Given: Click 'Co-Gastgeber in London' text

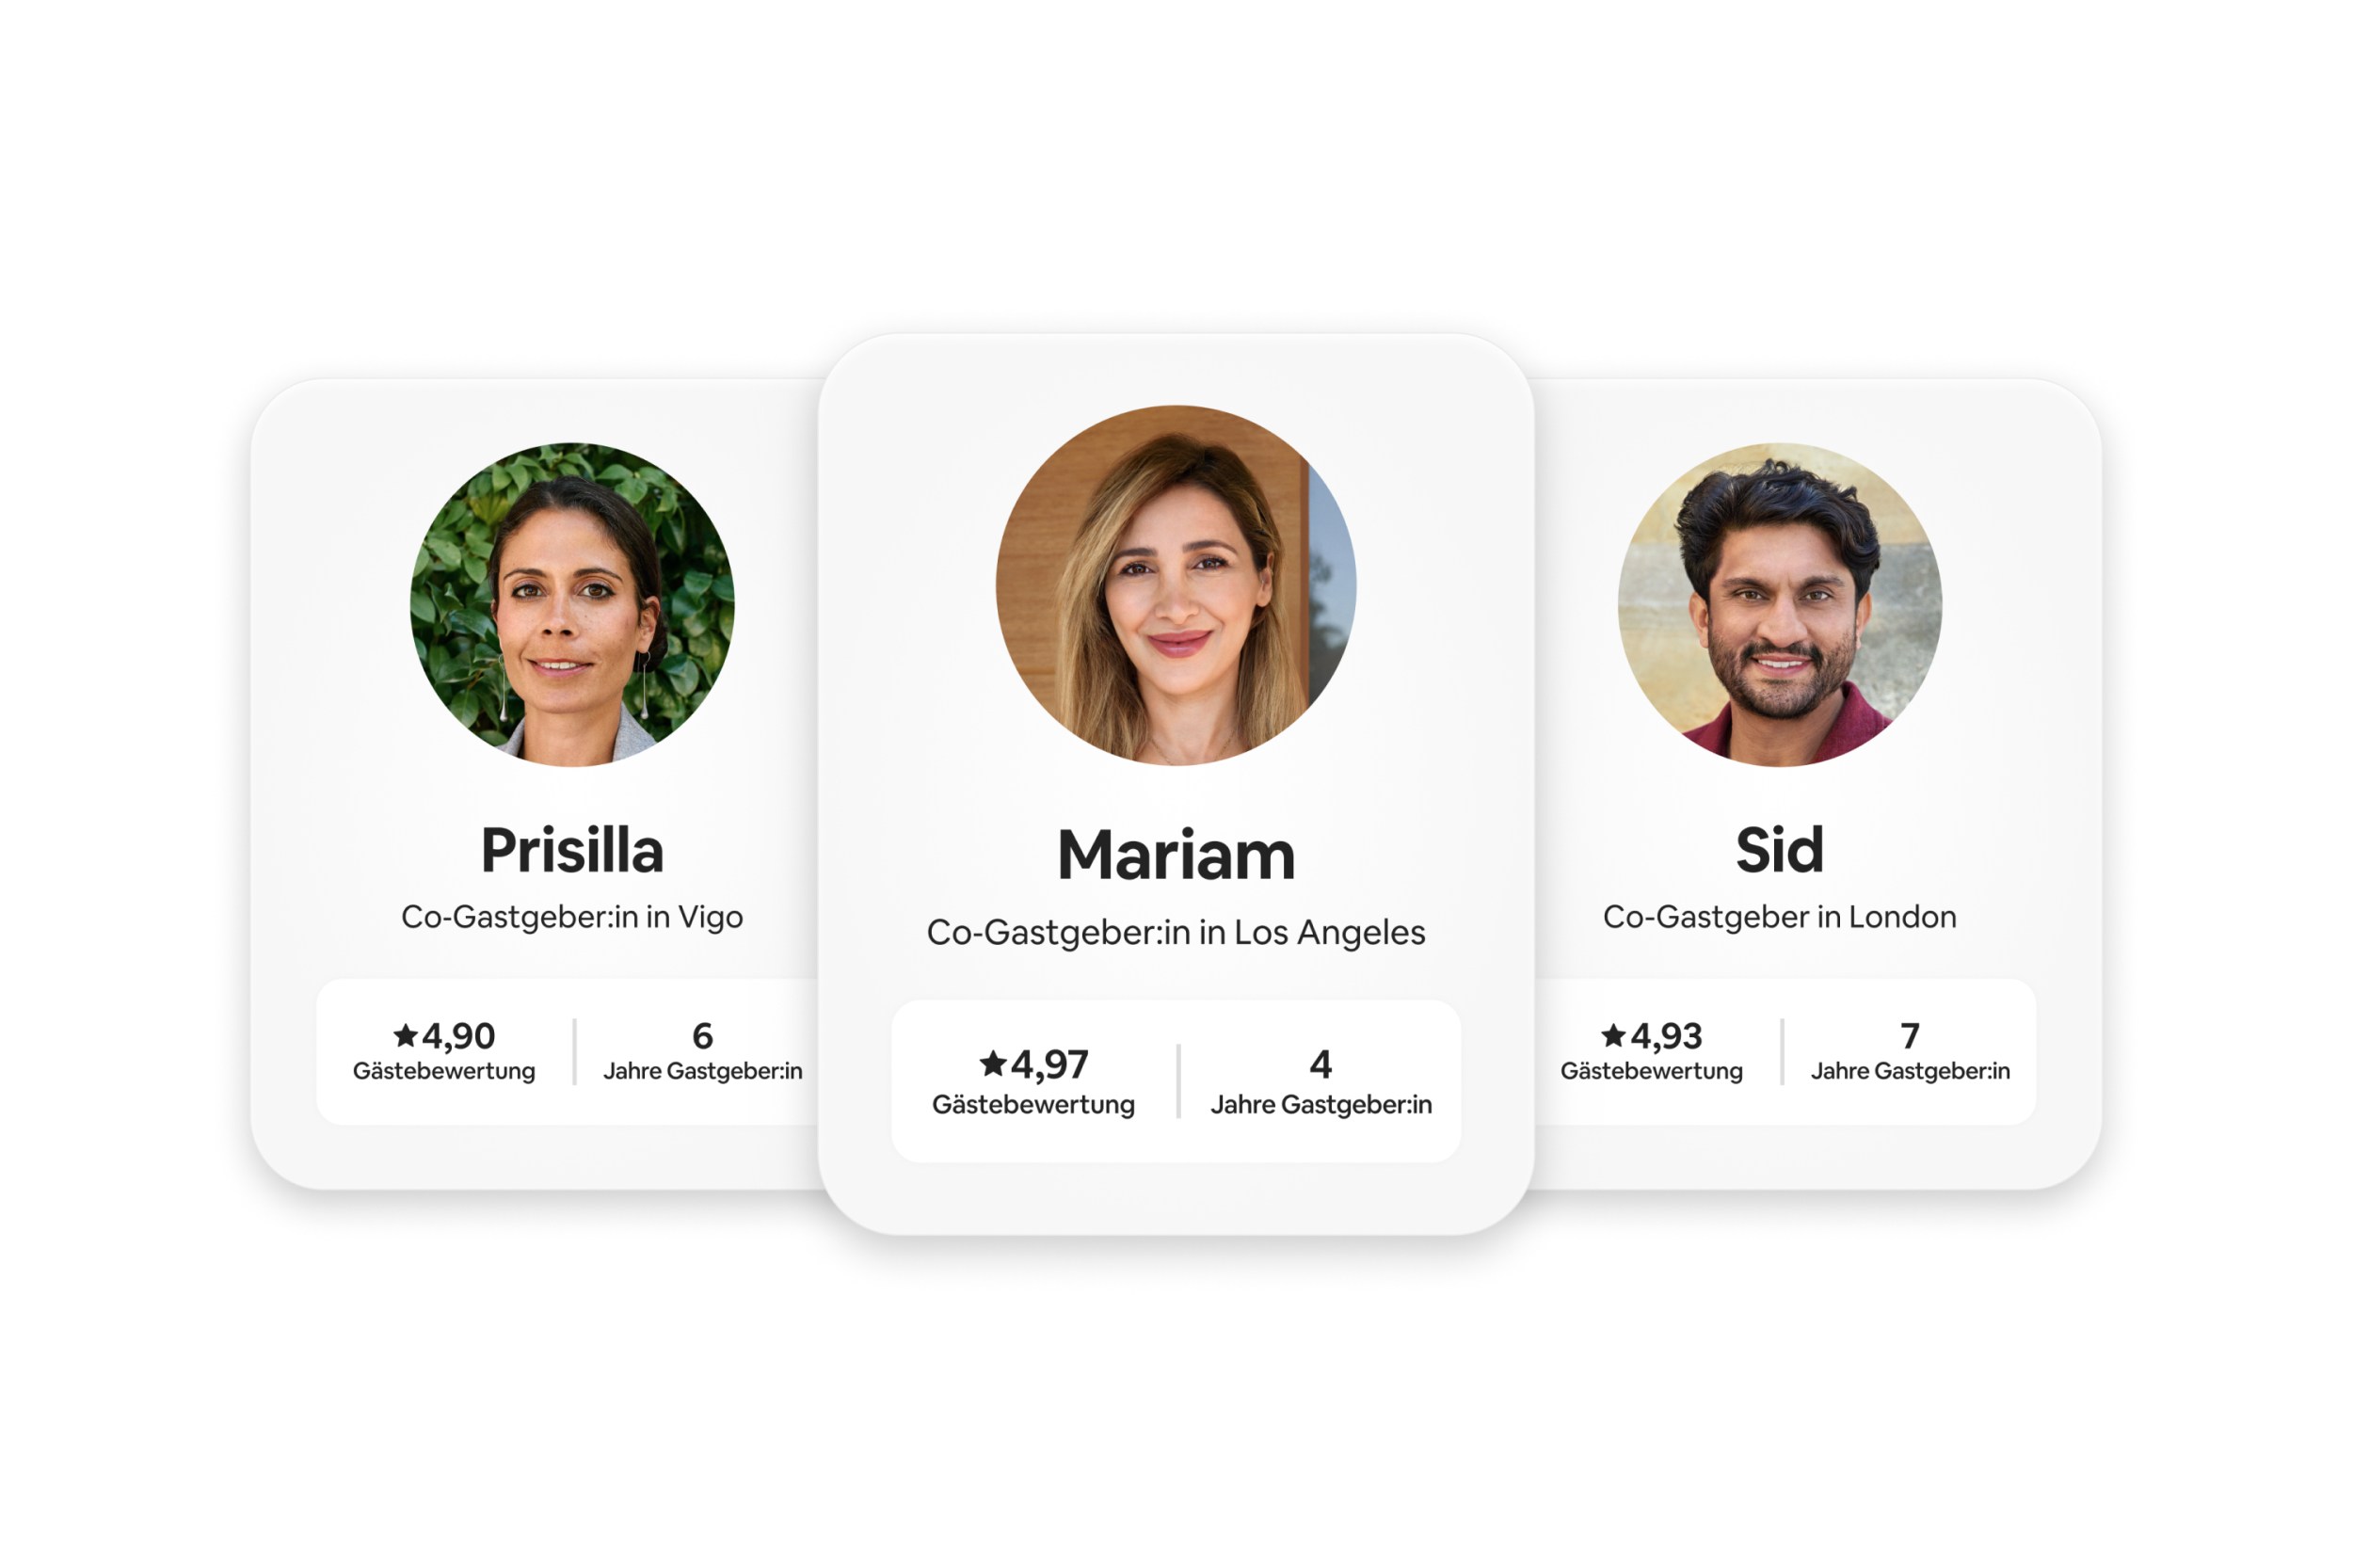Looking at the screenshot, I should click(1779, 916).
